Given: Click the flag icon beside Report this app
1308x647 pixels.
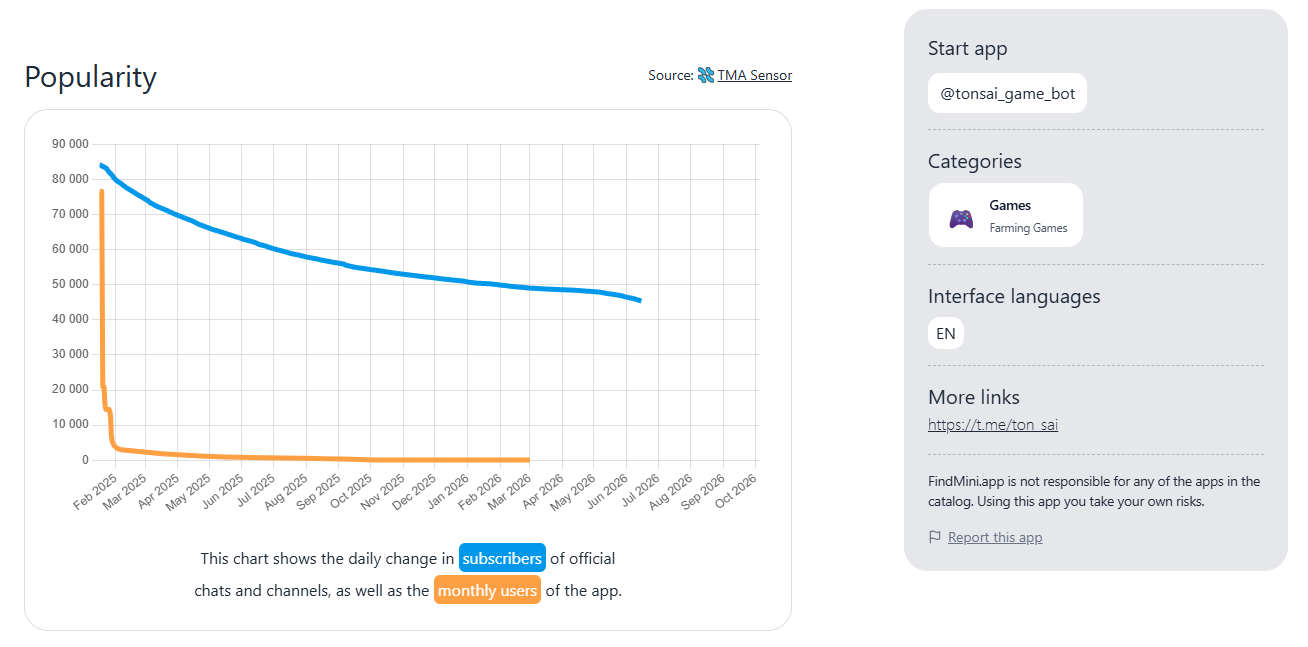Looking at the screenshot, I should 935,537.
